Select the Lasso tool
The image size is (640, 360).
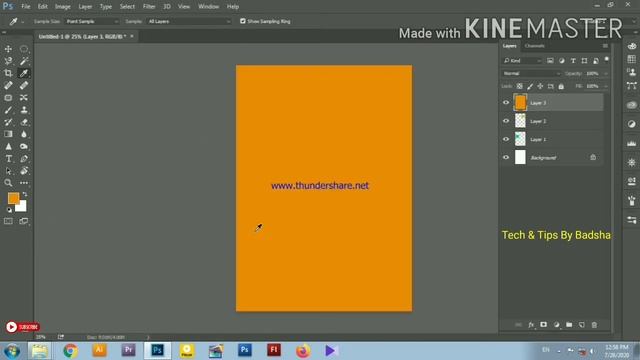coord(8,61)
